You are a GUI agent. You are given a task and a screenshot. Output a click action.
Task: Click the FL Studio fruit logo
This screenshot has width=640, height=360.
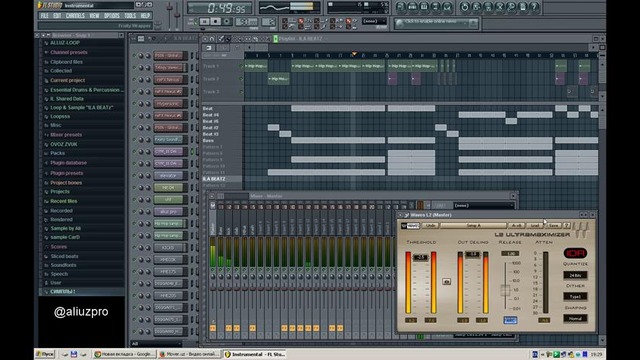pyautogui.click(x=40, y=5)
